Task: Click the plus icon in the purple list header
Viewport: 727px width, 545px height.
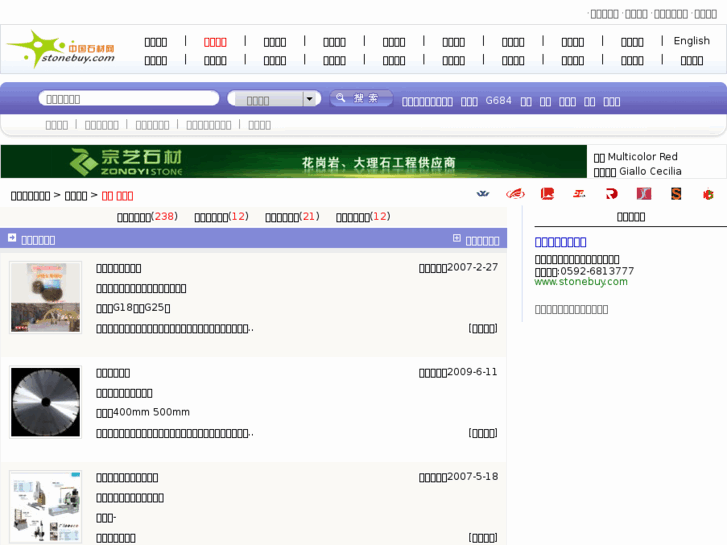Action: click(x=457, y=238)
